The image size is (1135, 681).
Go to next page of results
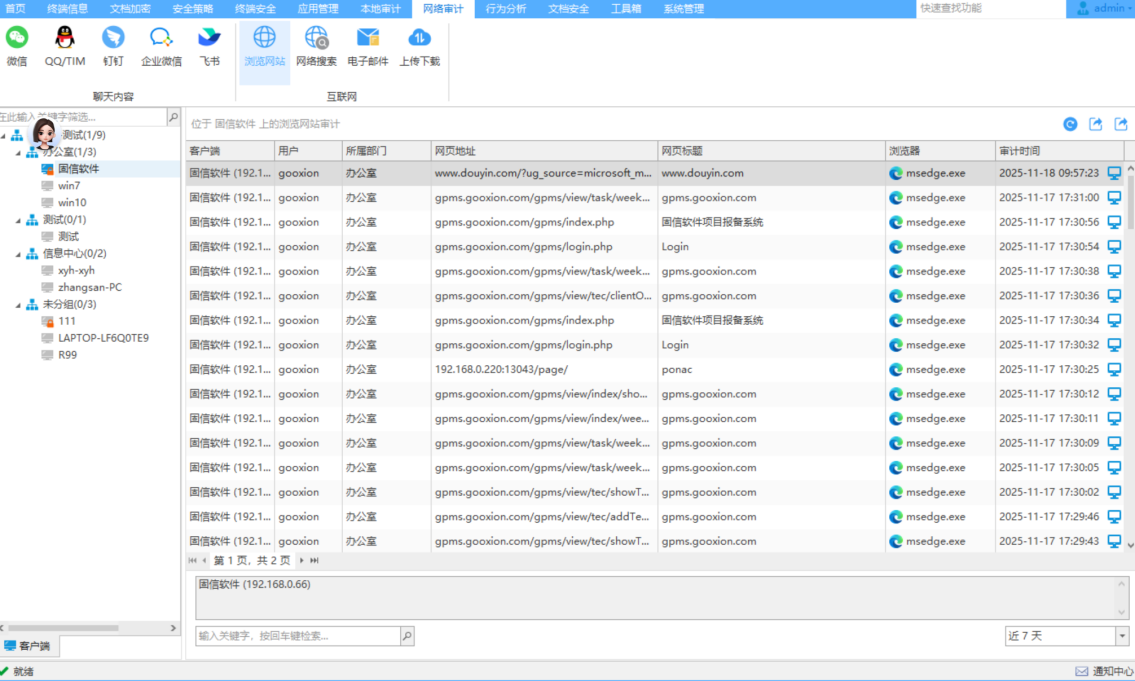point(302,561)
